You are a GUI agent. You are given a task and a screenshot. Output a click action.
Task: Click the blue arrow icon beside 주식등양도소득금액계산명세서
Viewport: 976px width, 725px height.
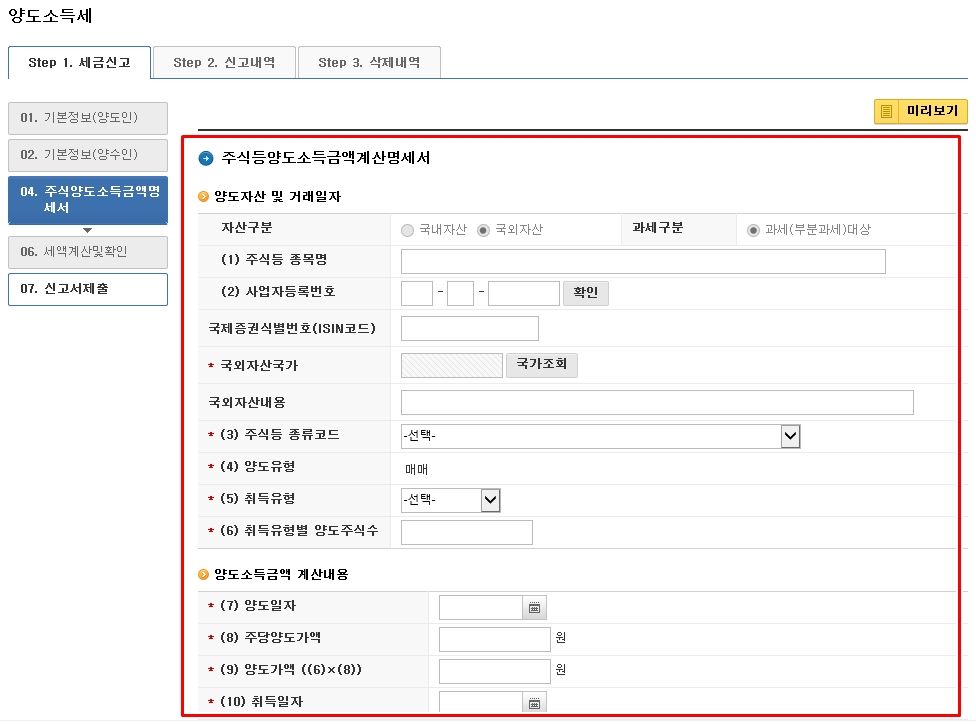205,158
